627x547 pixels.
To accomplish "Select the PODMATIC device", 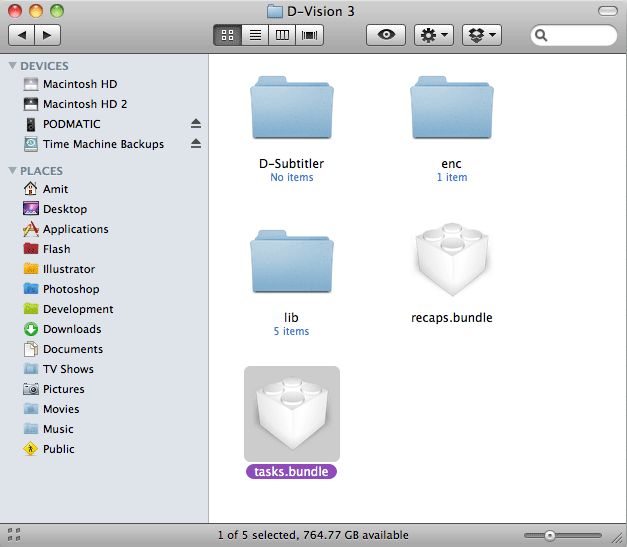I will click(x=104, y=124).
